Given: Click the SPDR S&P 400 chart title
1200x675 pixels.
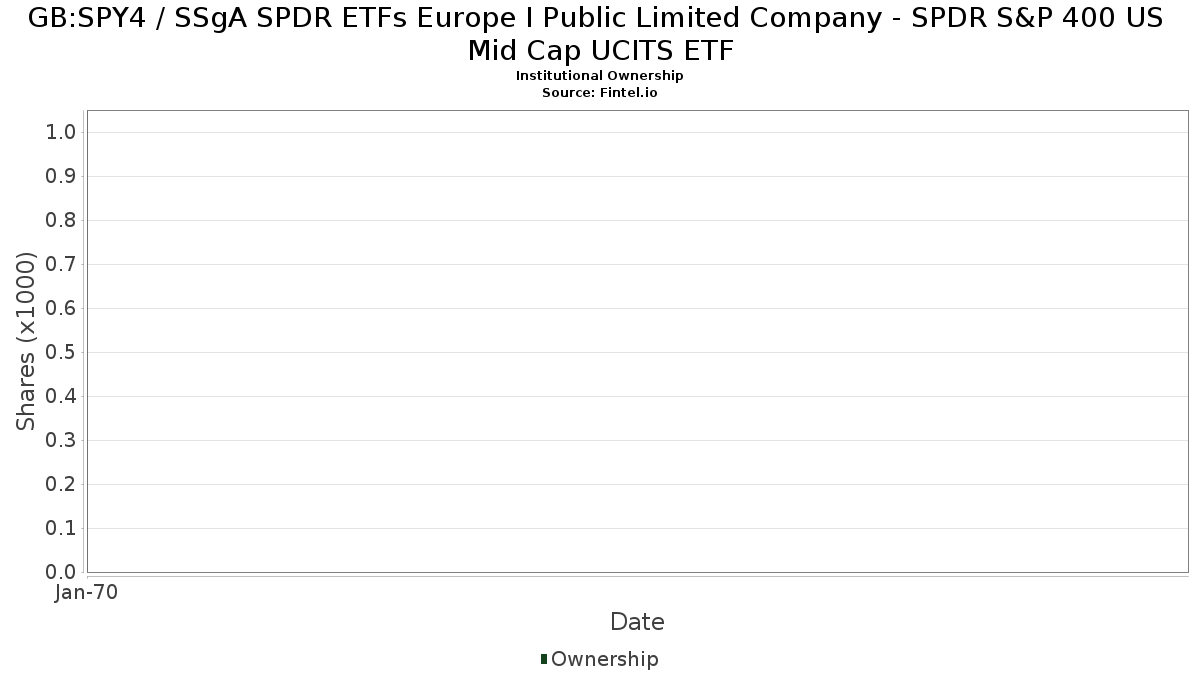Looking at the screenshot, I should 599,34.
